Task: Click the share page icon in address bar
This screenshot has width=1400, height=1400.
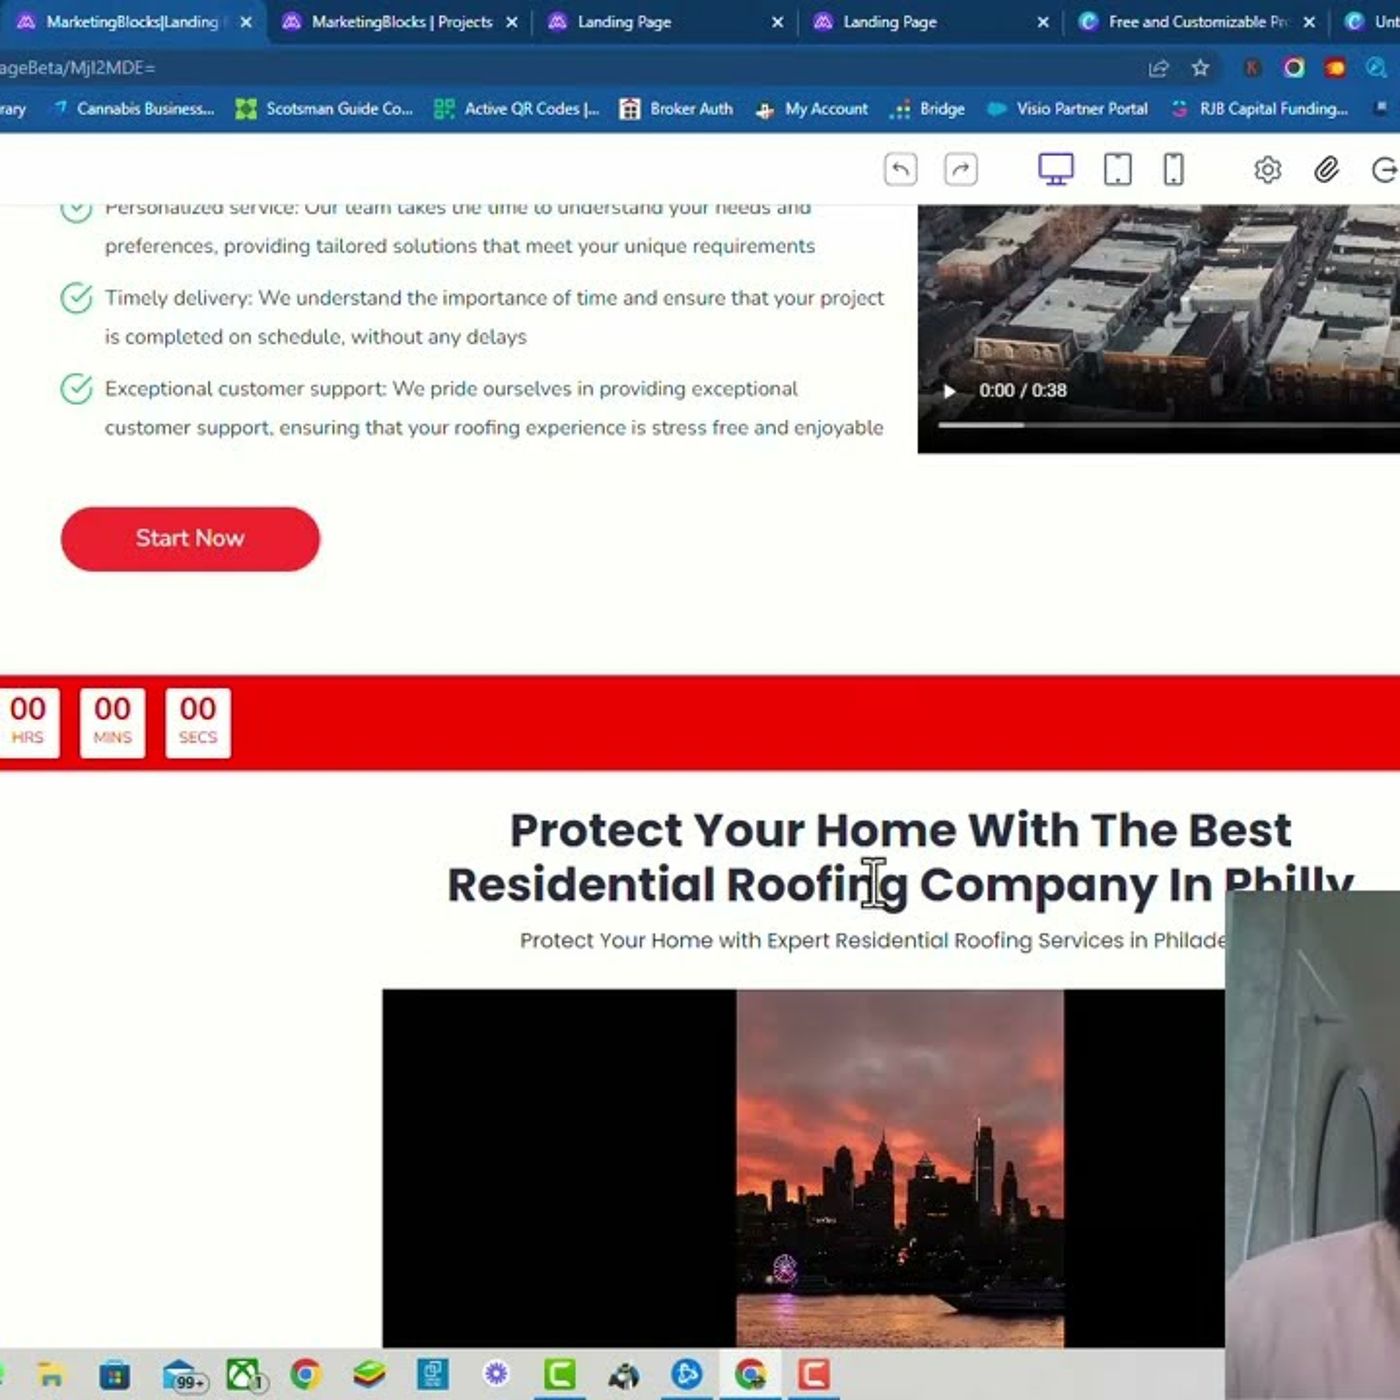Action: [x=1158, y=67]
